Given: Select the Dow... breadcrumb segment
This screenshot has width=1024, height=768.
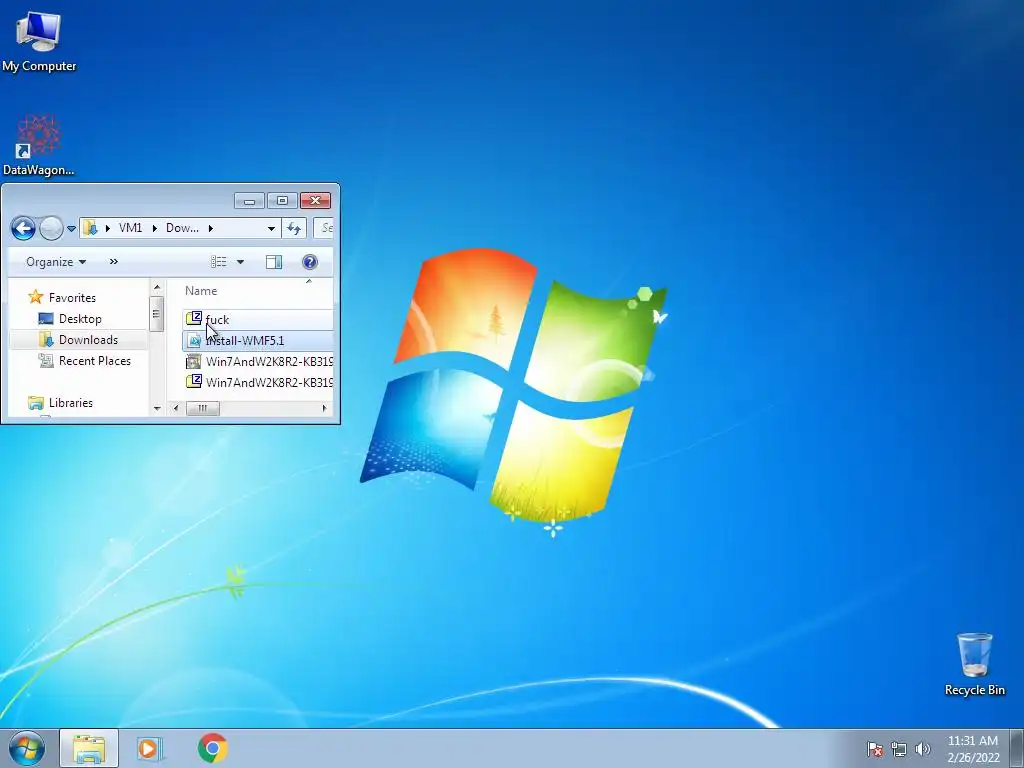Looking at the screenshot, I should pos(182,228).
